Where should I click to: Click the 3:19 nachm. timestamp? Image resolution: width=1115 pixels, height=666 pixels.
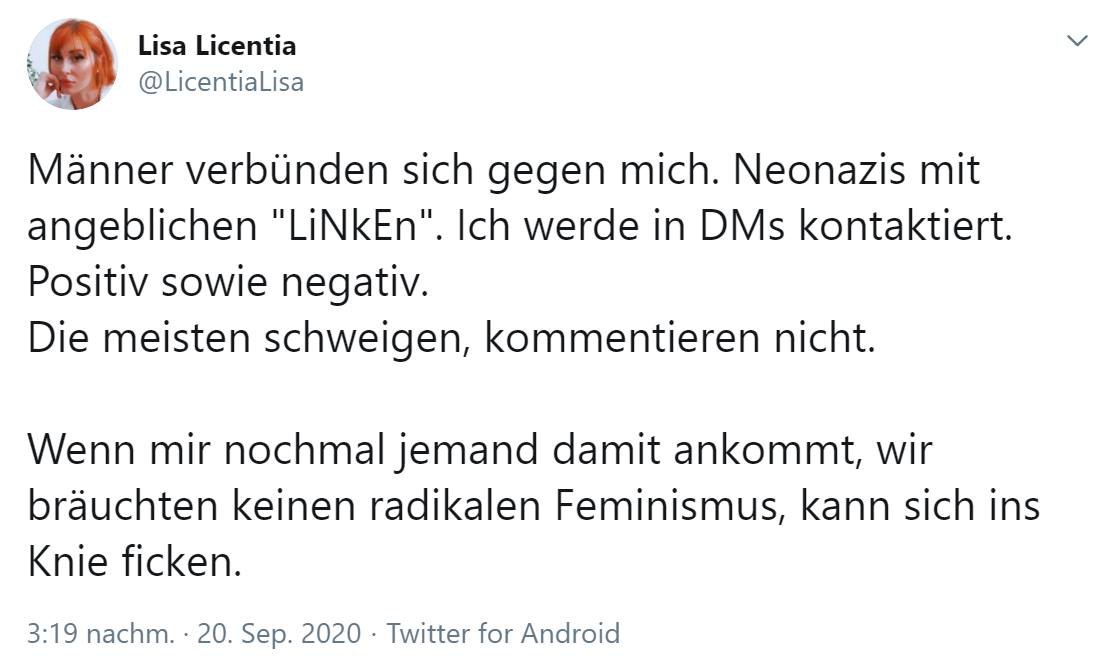pyautogui.click(x=101, y=633)
